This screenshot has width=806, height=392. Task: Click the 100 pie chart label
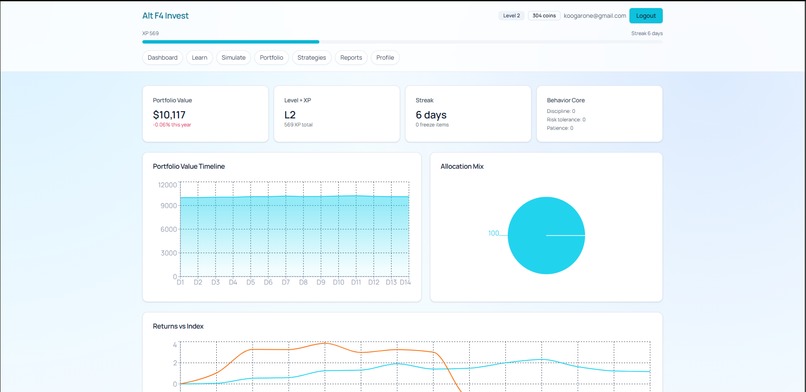tap(493, 233)
